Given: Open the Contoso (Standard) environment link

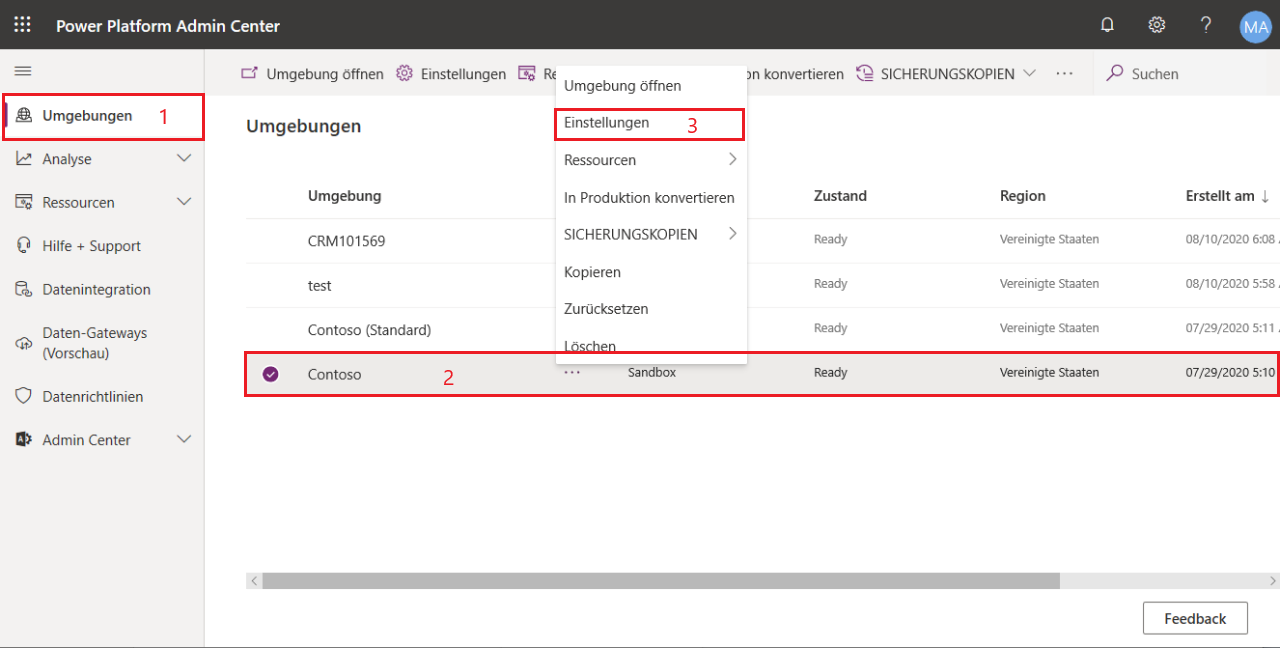Looking at the screenshot, I should [x=369, y=329].
